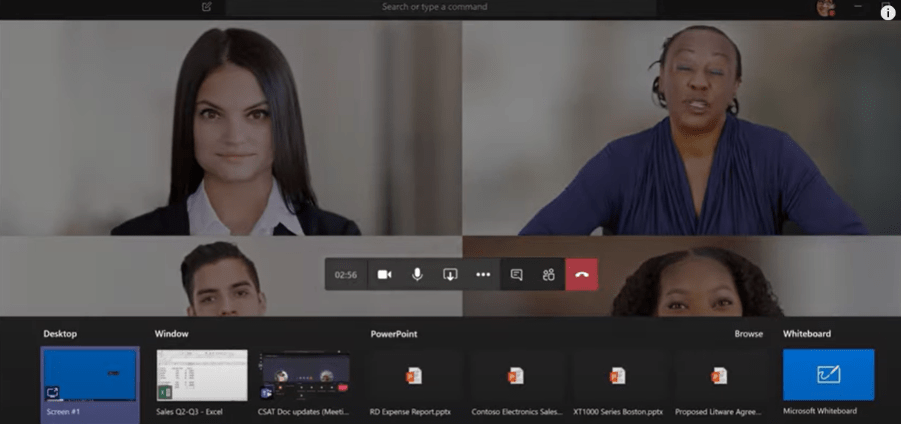
Task: Click the XT1000 Series Boston.pptx file name
Action: click(618, 411)
